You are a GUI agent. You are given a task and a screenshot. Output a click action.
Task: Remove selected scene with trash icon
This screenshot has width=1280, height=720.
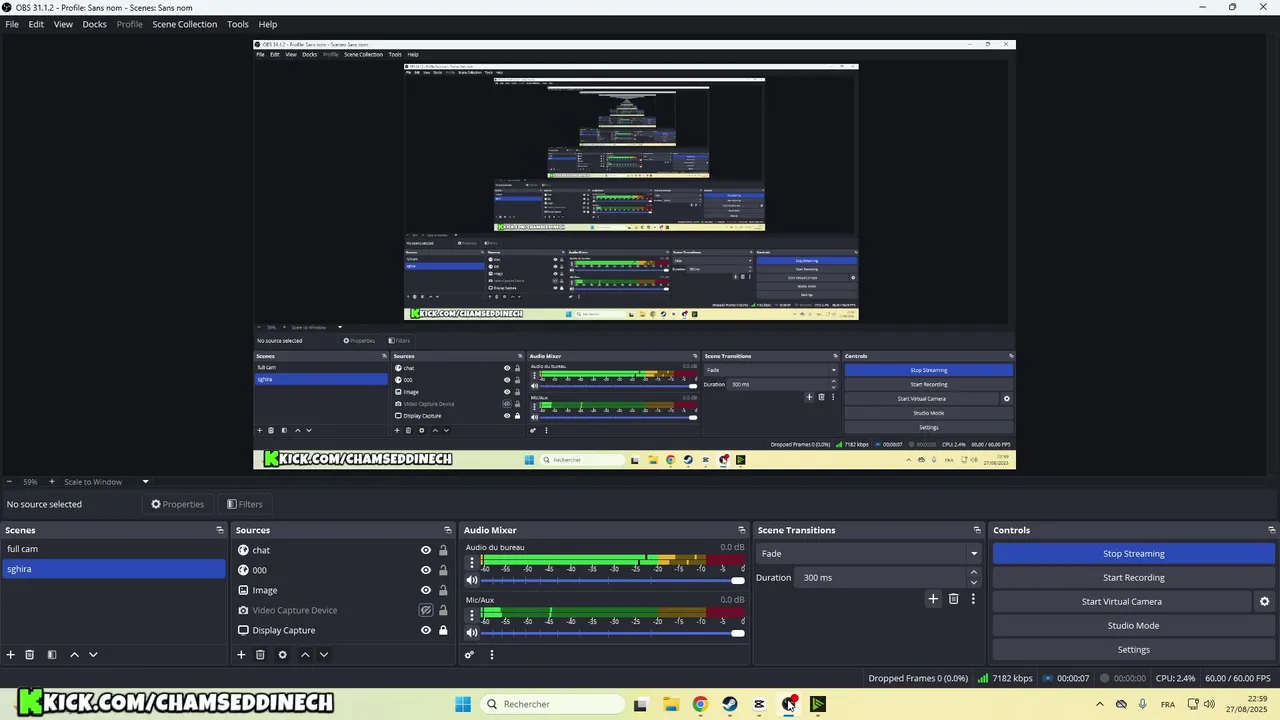[30, 655]
